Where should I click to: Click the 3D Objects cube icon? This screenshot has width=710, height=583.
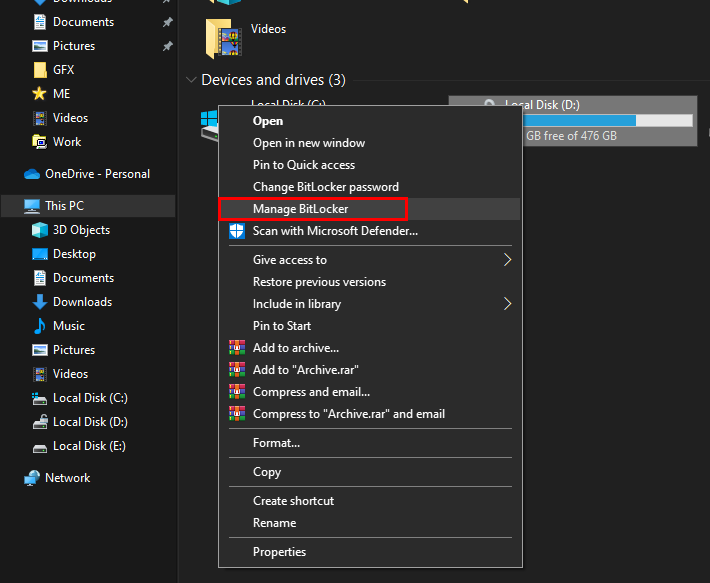pos(40,230)
